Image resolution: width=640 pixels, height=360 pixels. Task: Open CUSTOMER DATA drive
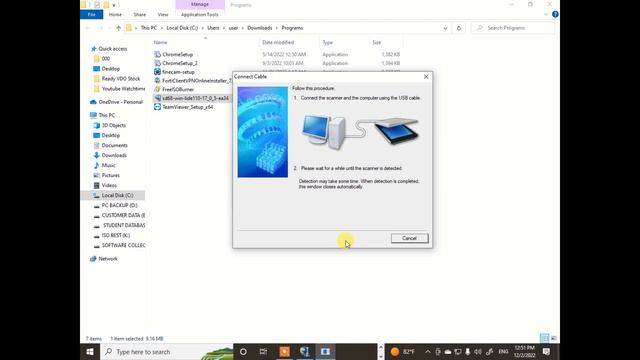[x=123, y=216]
